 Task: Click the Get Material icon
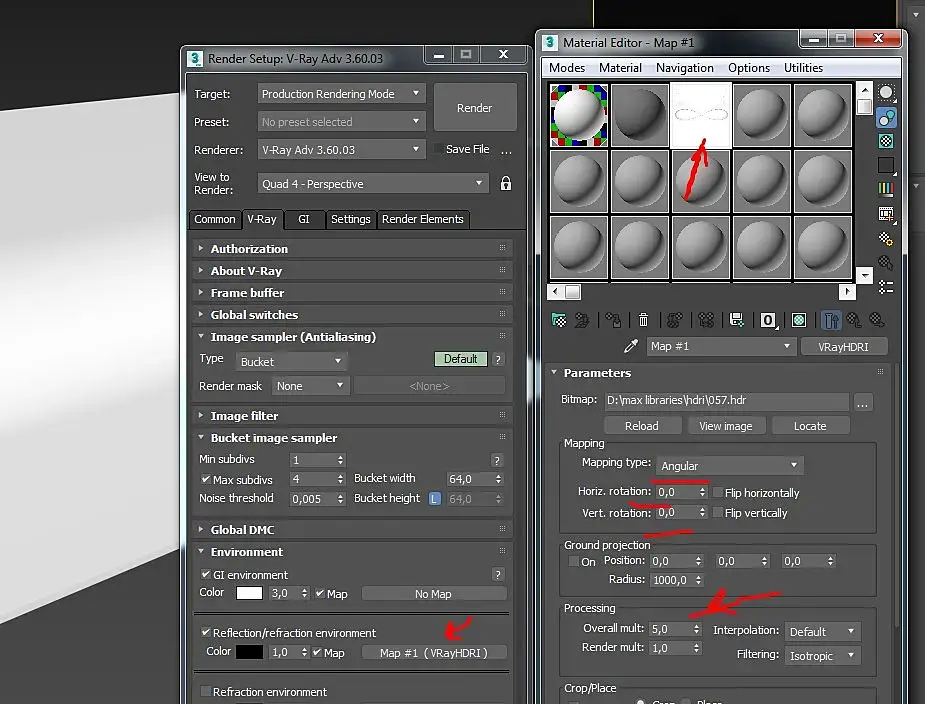pyautogui.click(x=559, y=320)
